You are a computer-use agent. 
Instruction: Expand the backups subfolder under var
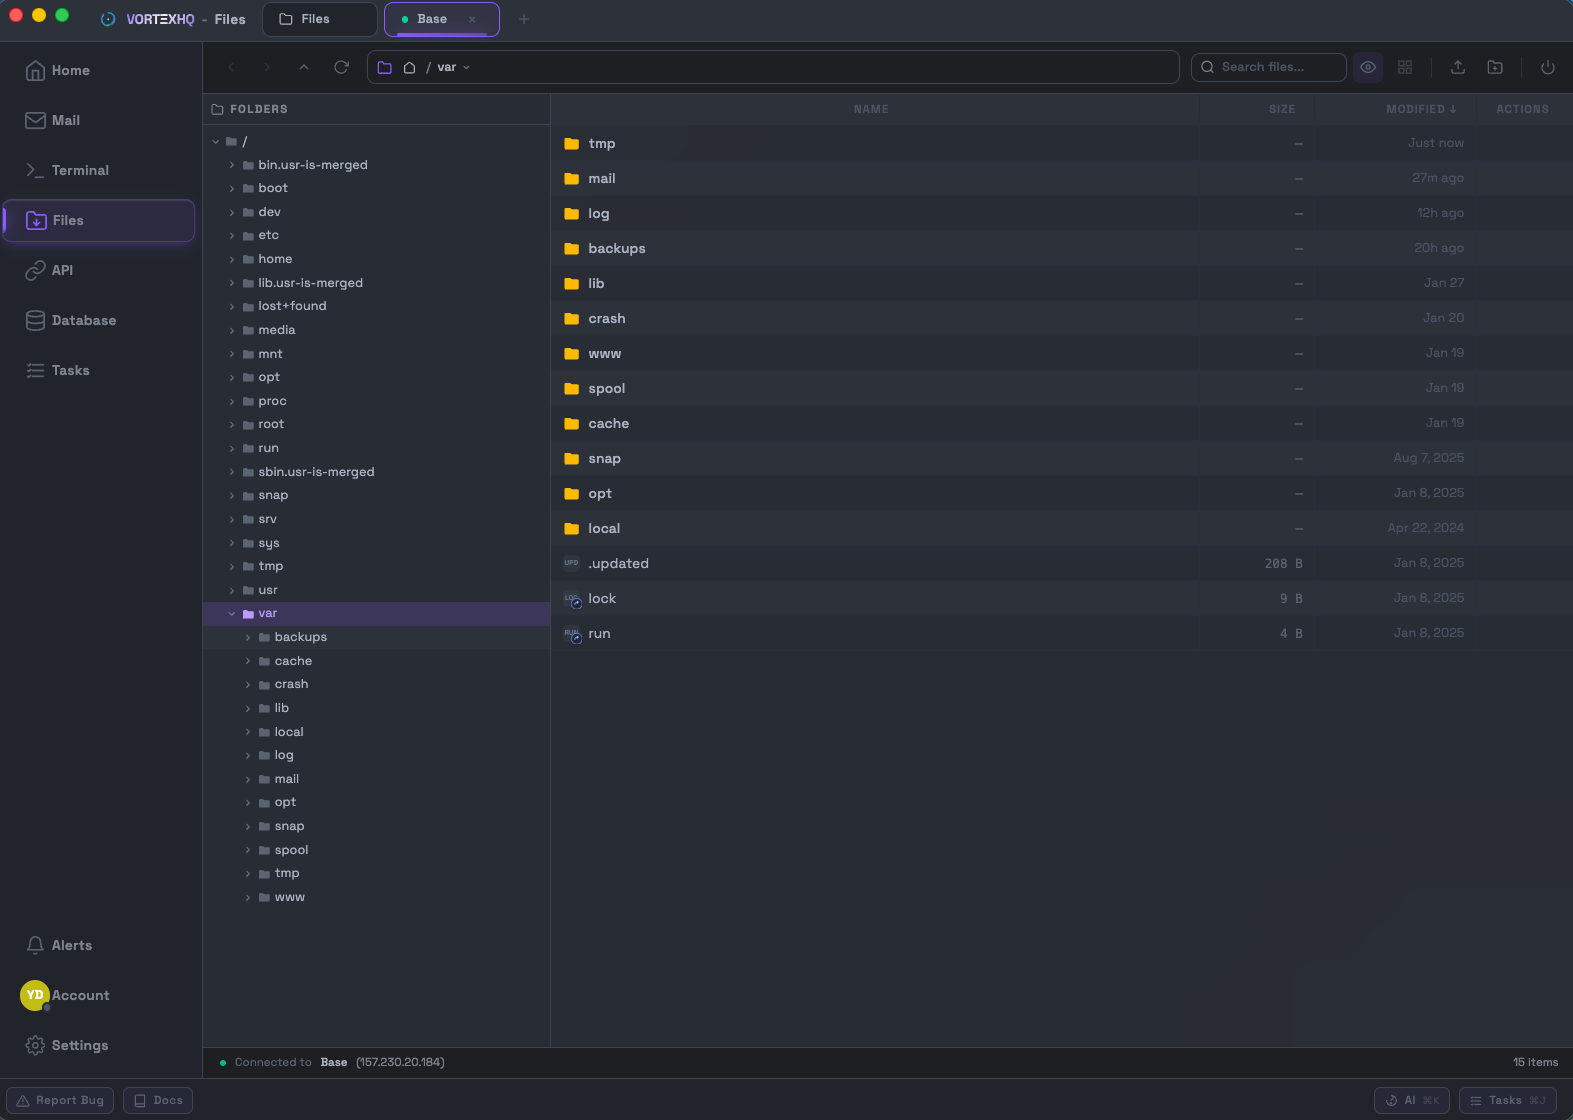248,637
